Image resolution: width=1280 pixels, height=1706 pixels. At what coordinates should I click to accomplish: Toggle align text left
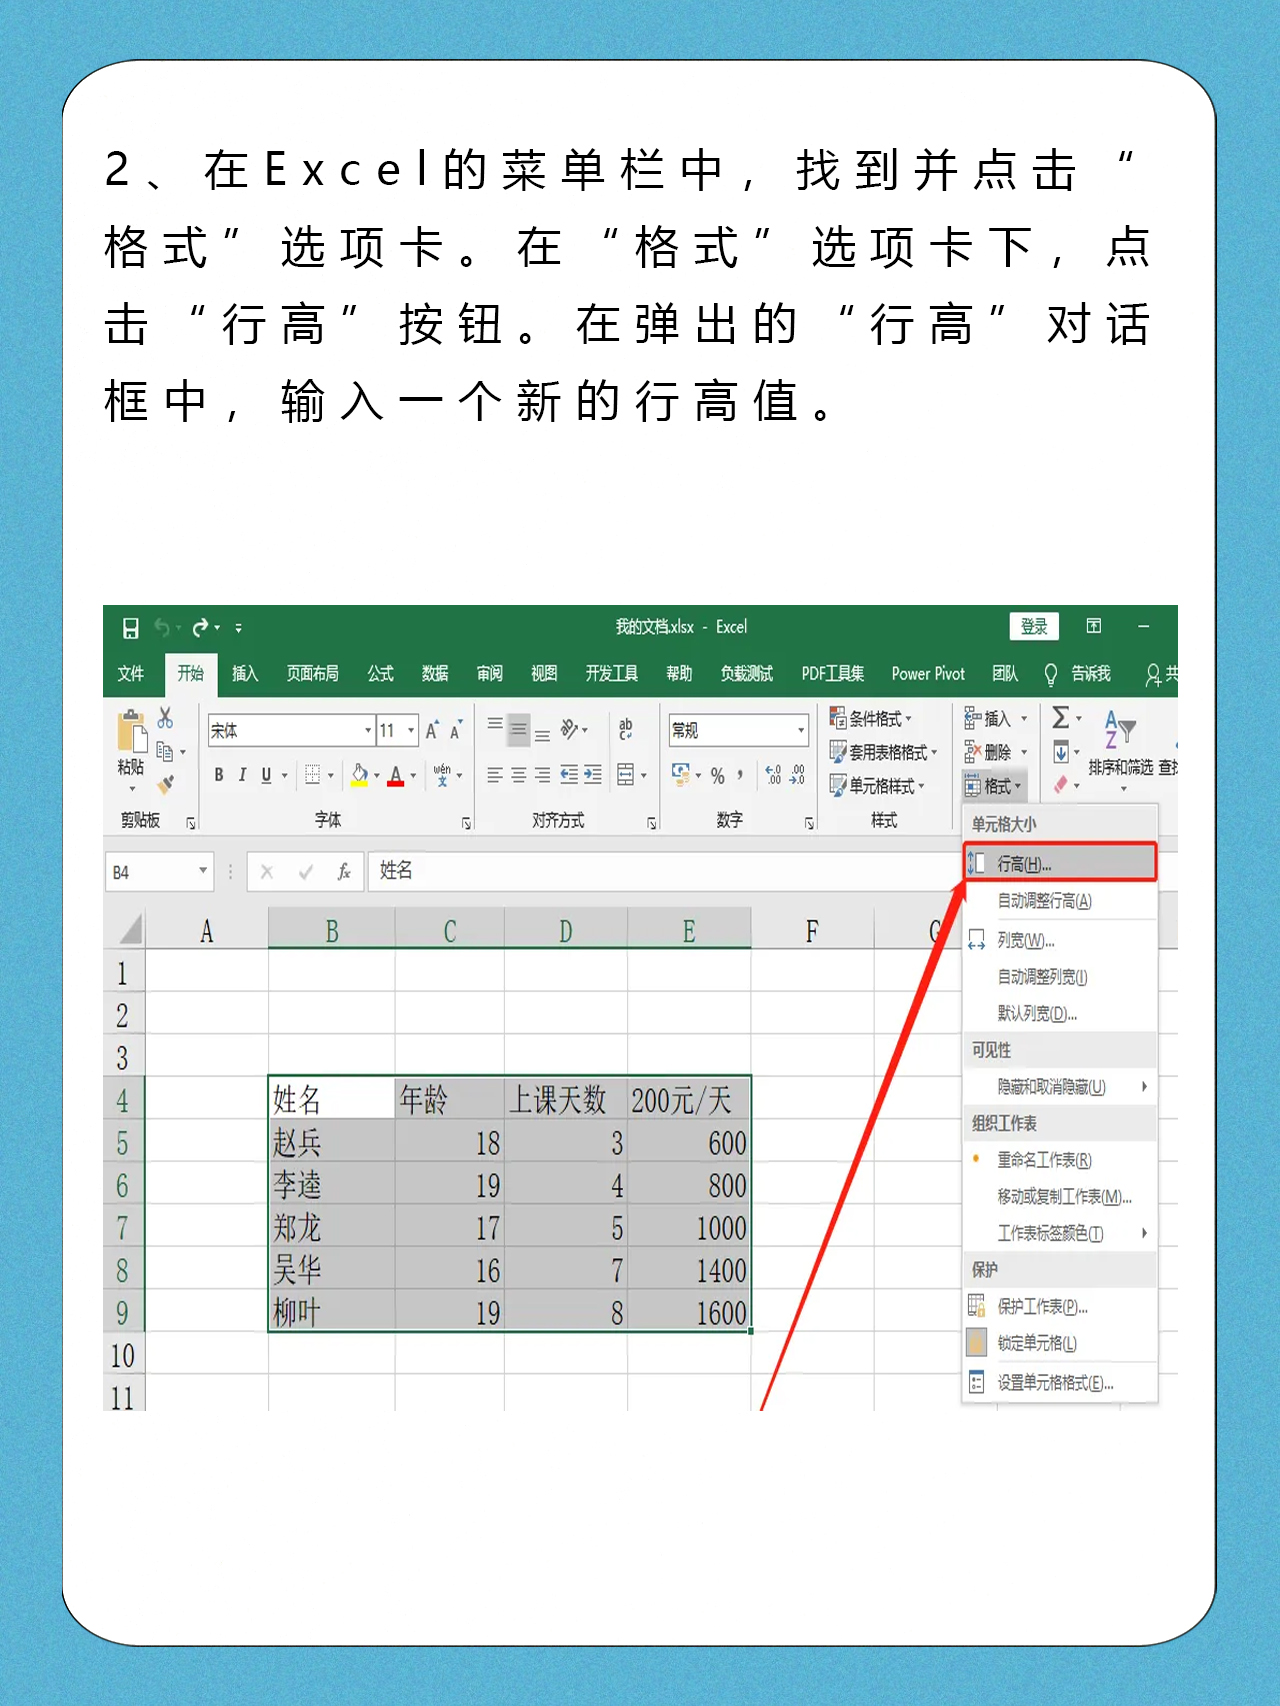495,775
